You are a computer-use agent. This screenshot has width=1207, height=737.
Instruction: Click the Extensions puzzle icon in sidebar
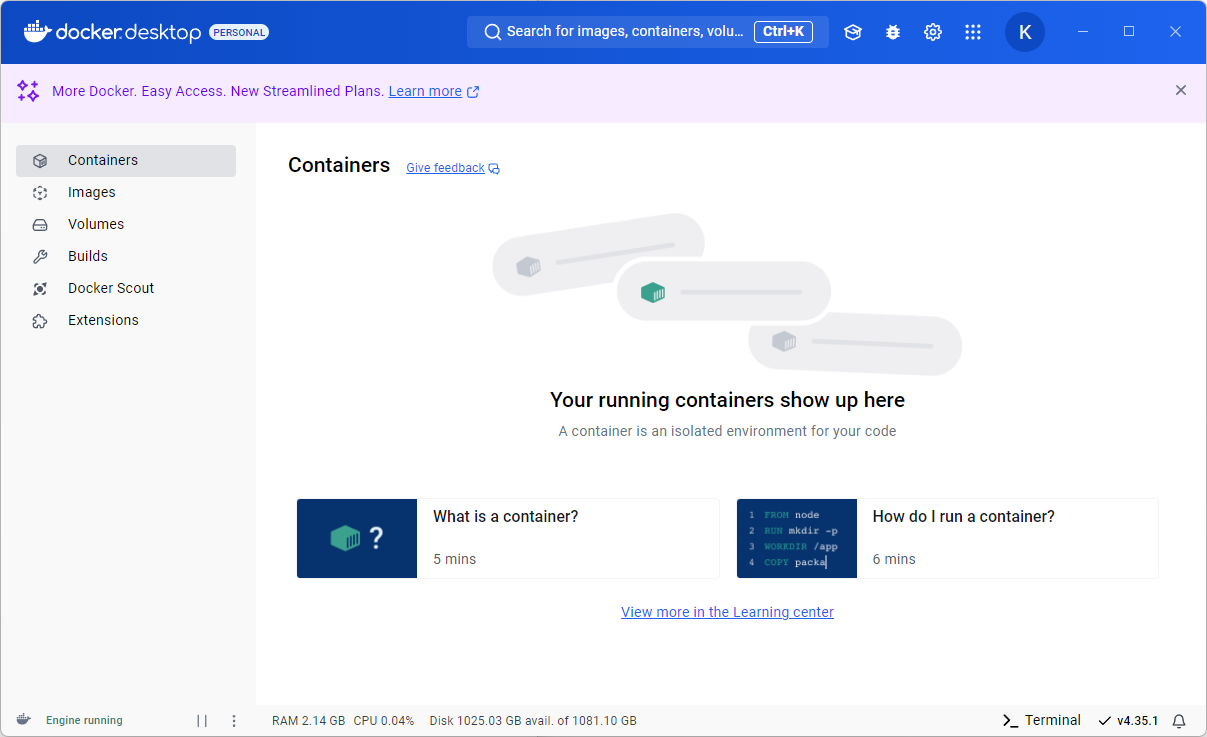pos(40,320)
